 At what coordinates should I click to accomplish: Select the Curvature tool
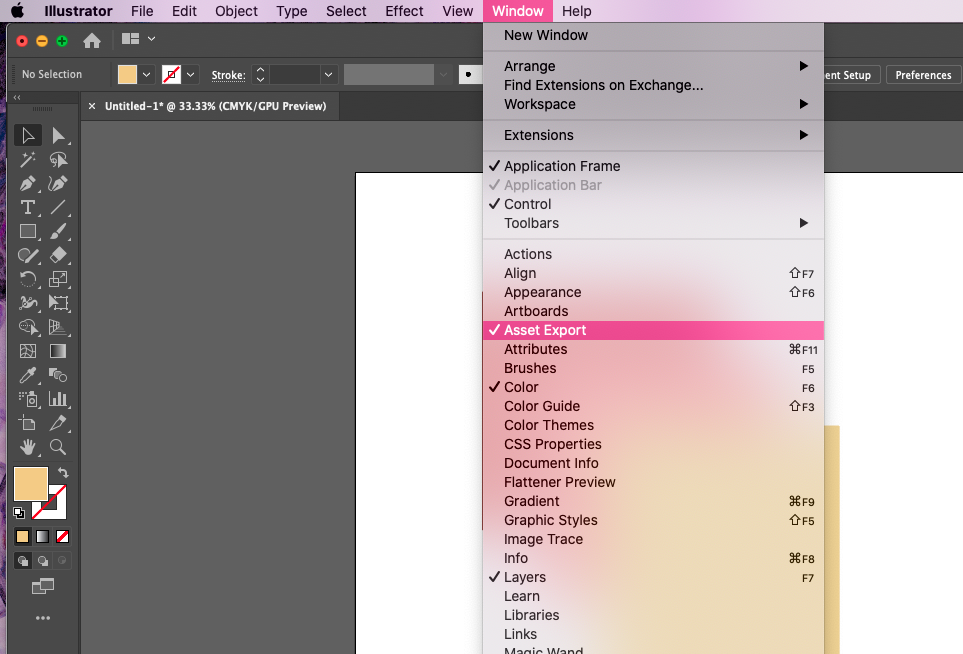click(58, 184)
